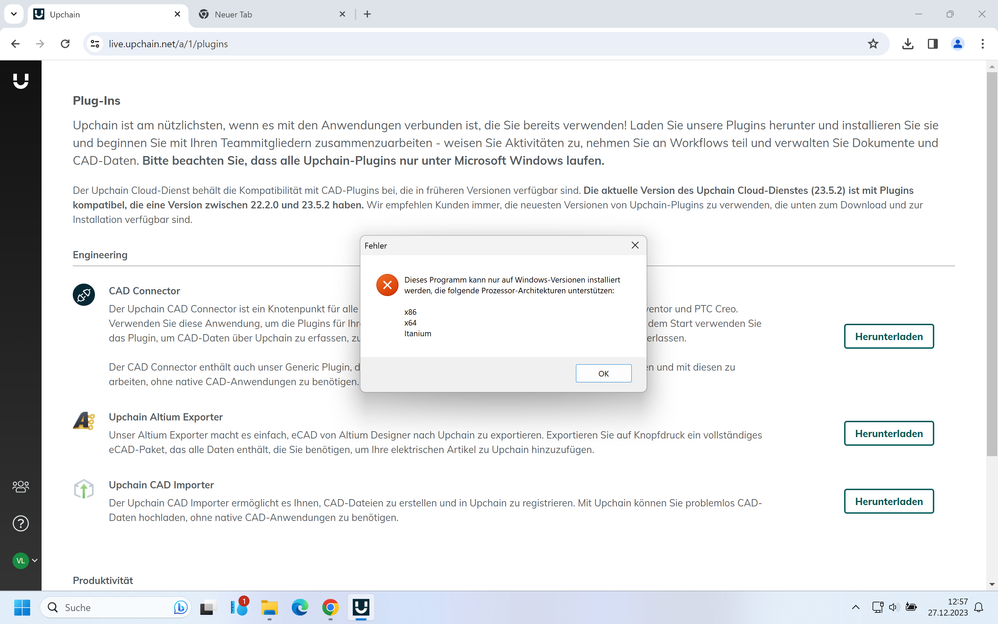Go back in browser history
The height and width of the screenshot is (624, 998).
point(15,44)
